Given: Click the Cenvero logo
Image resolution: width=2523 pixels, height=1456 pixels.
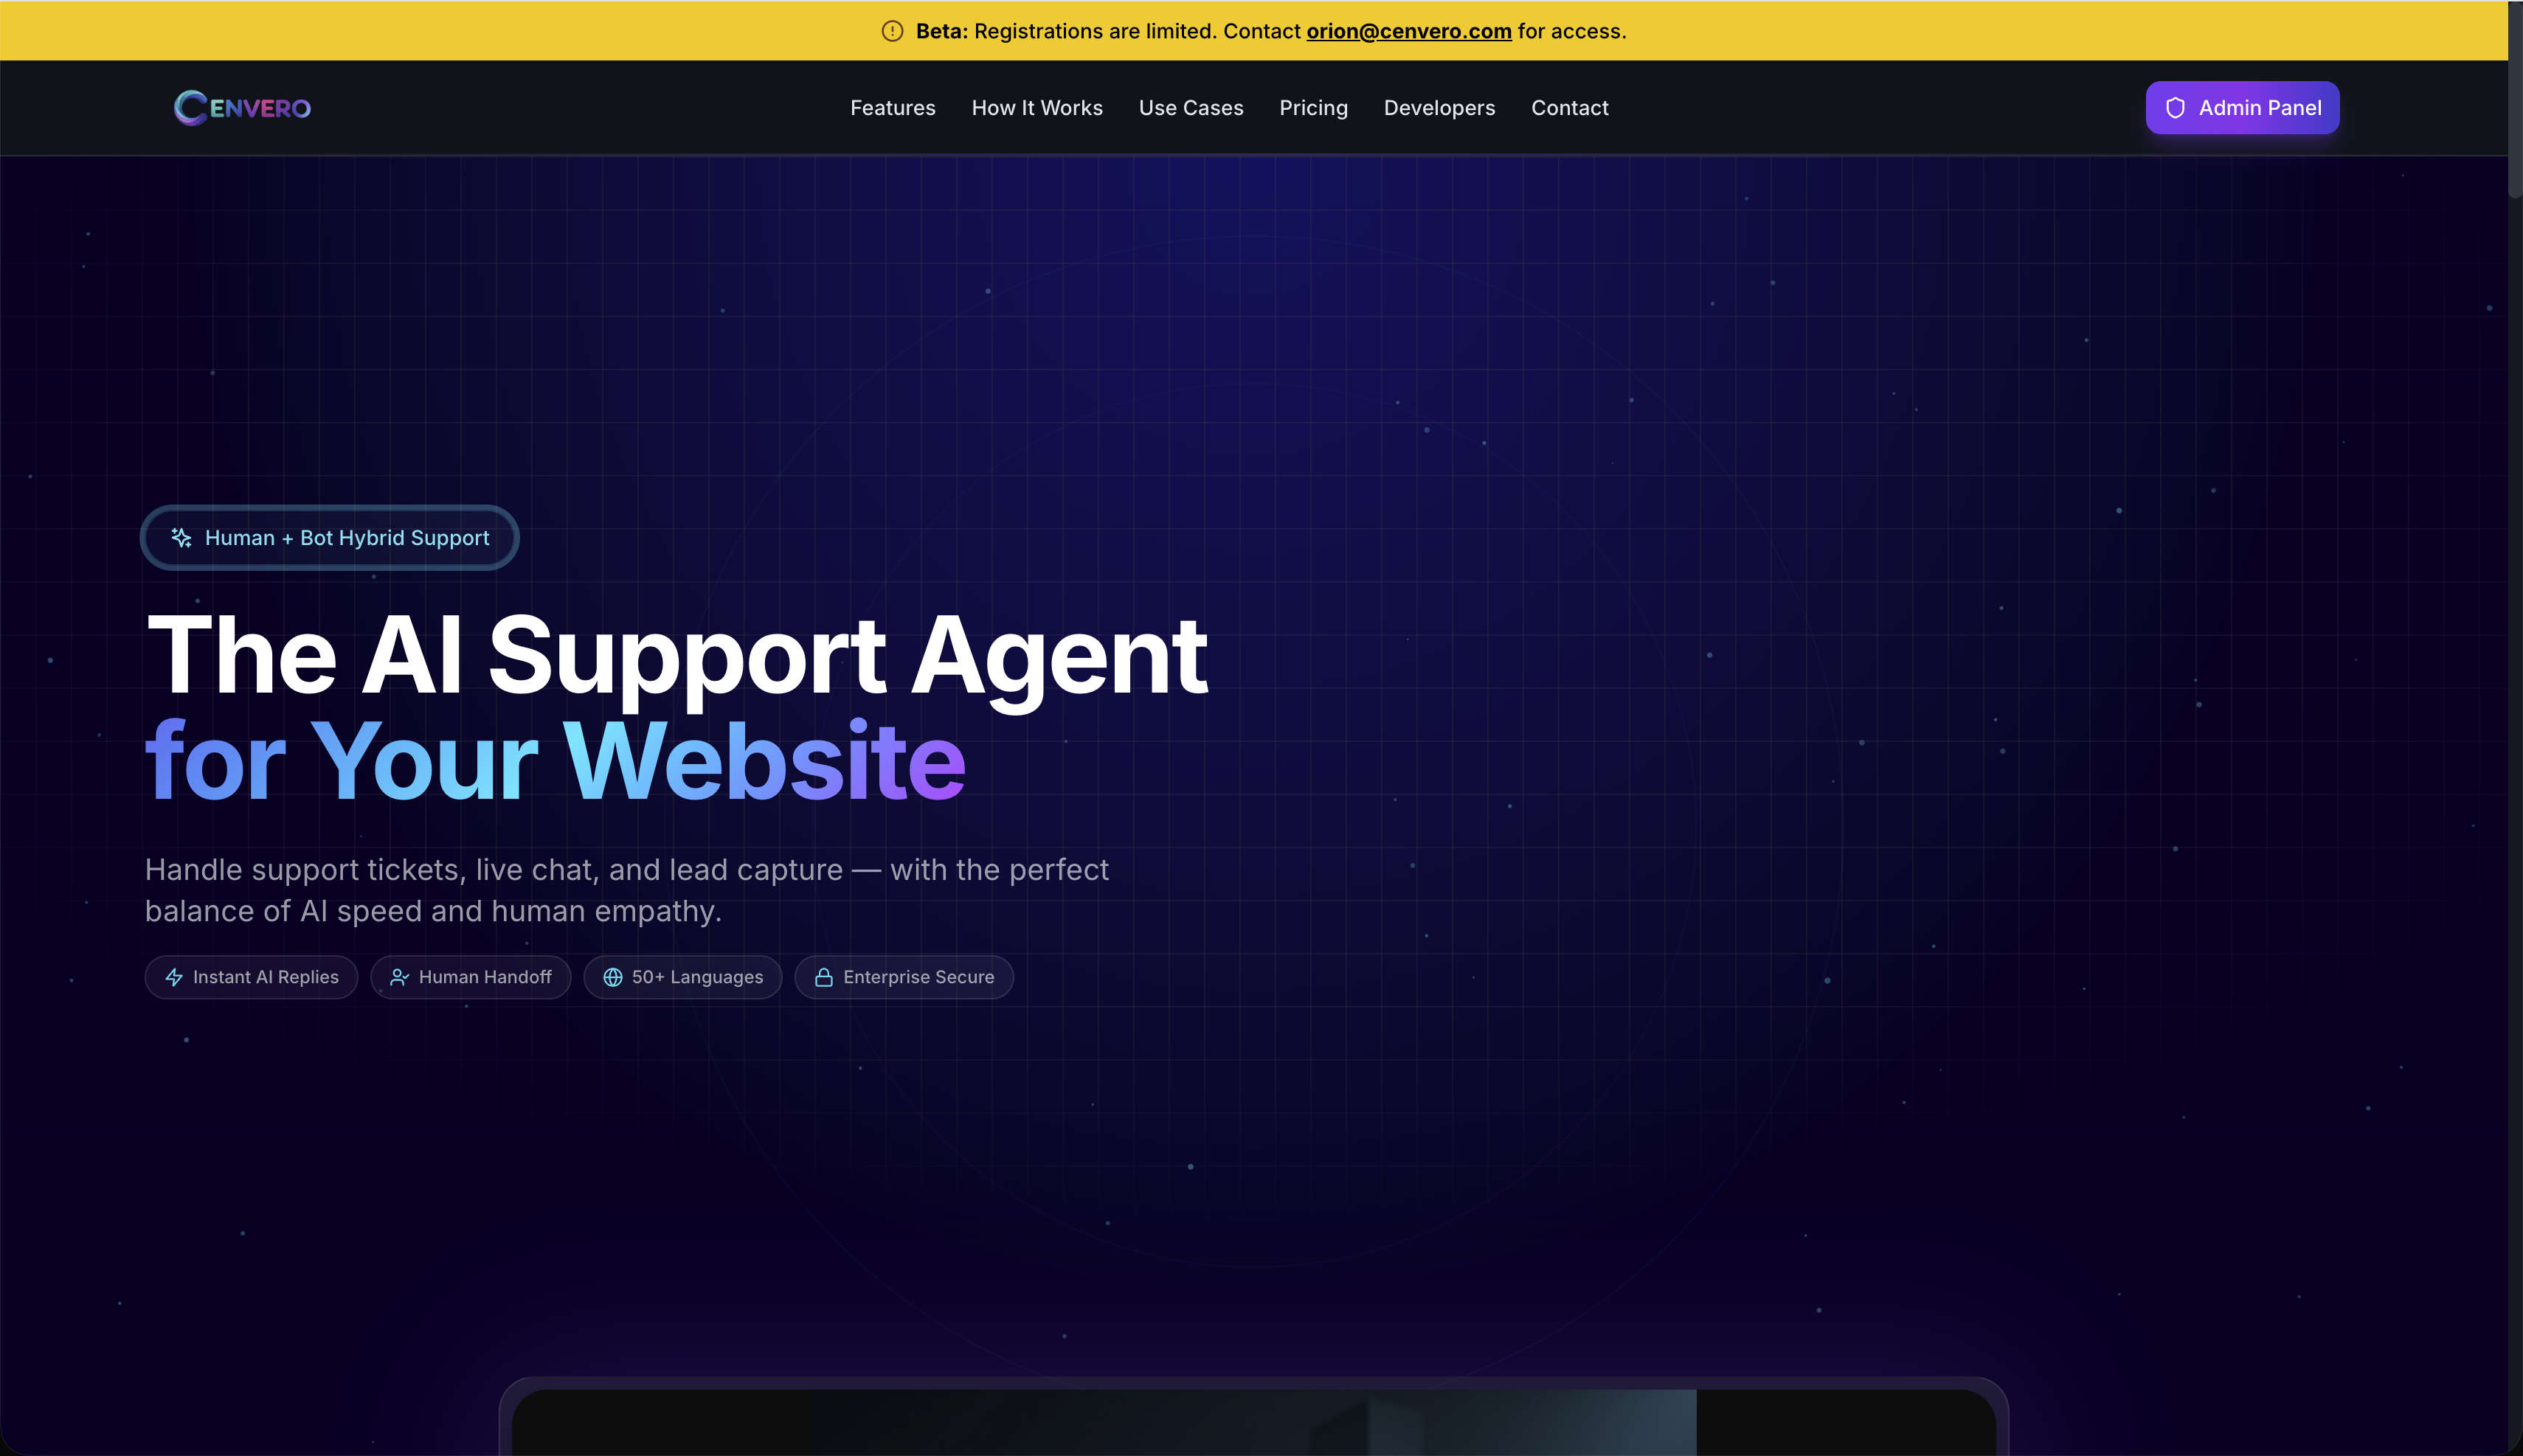Looking at the screenshot, I should click(242, 108).
